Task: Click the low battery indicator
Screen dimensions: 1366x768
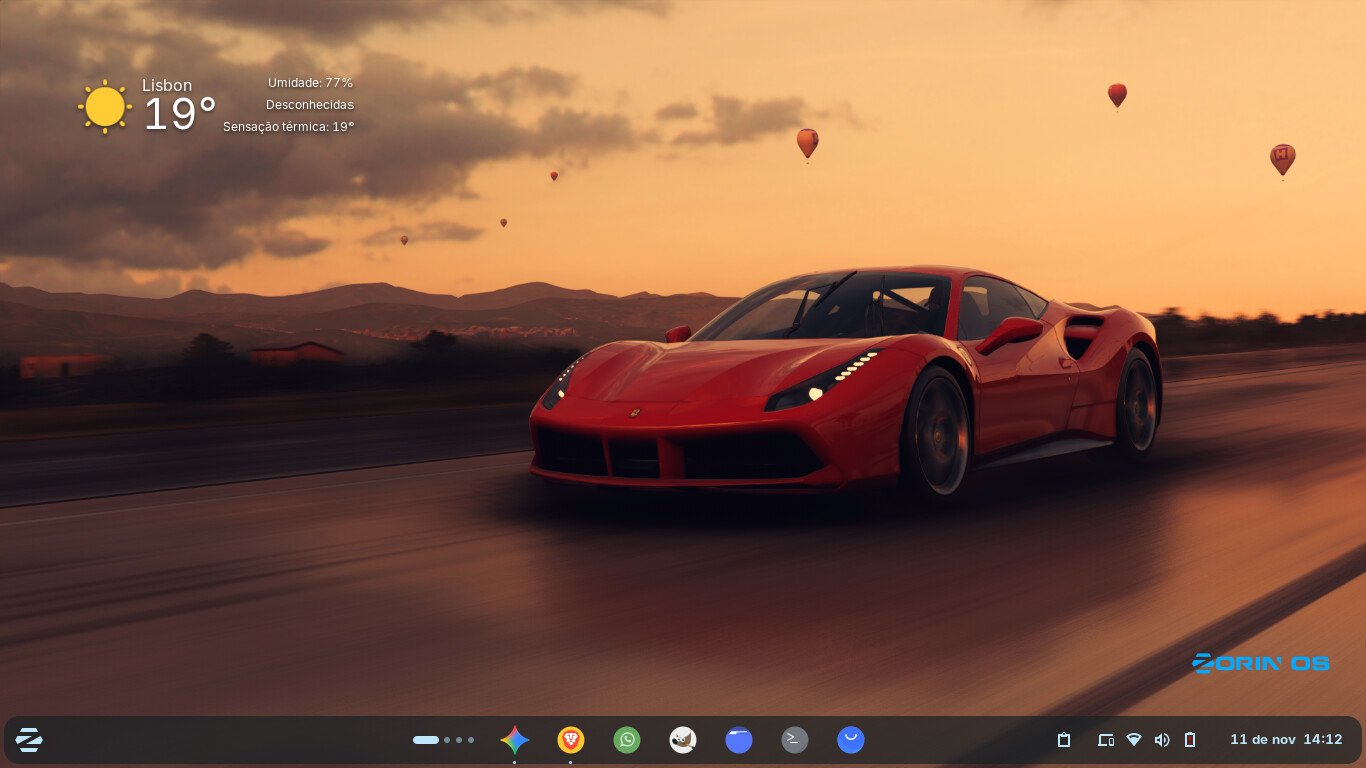Action: point(1190,740)
